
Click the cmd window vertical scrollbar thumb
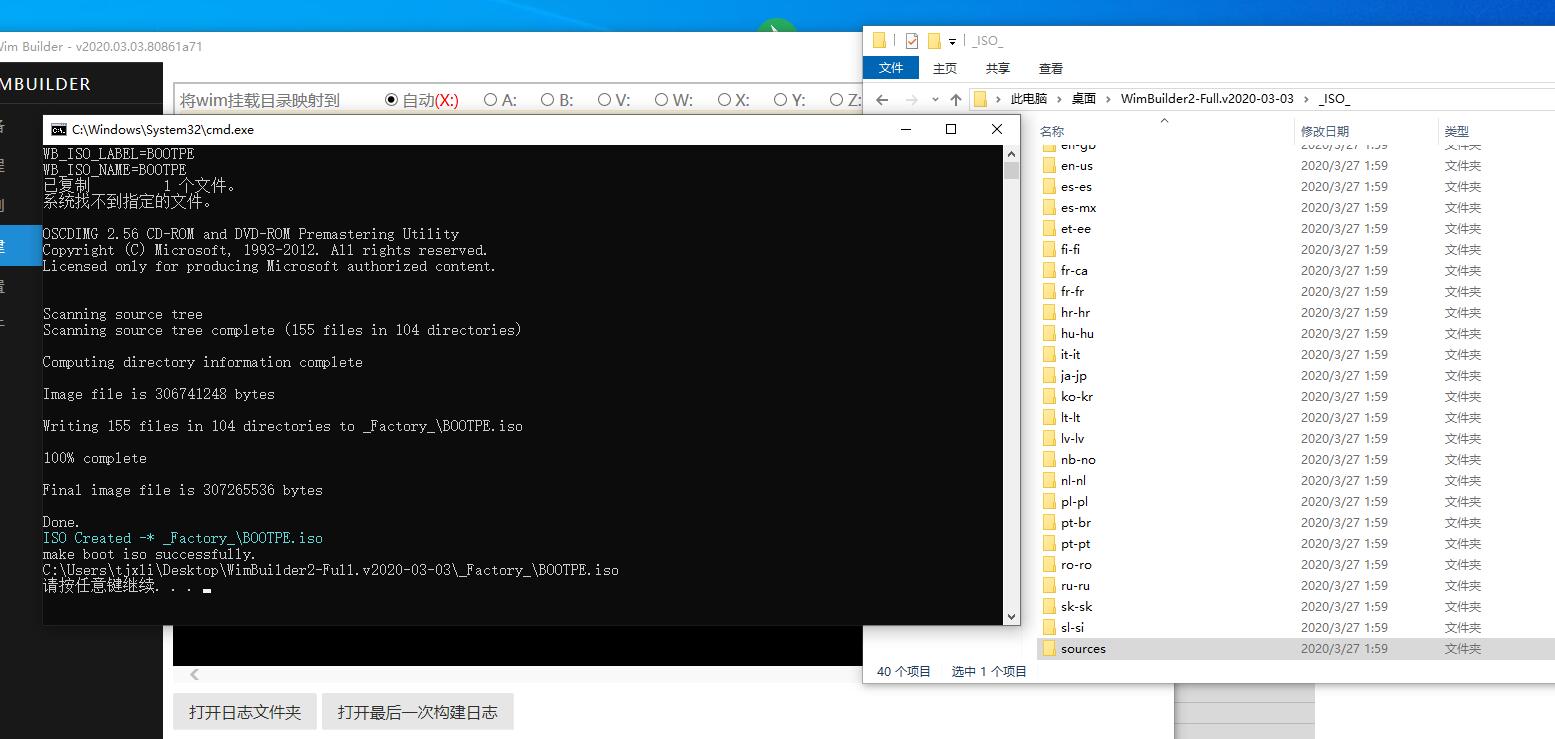pos(1011,171)
